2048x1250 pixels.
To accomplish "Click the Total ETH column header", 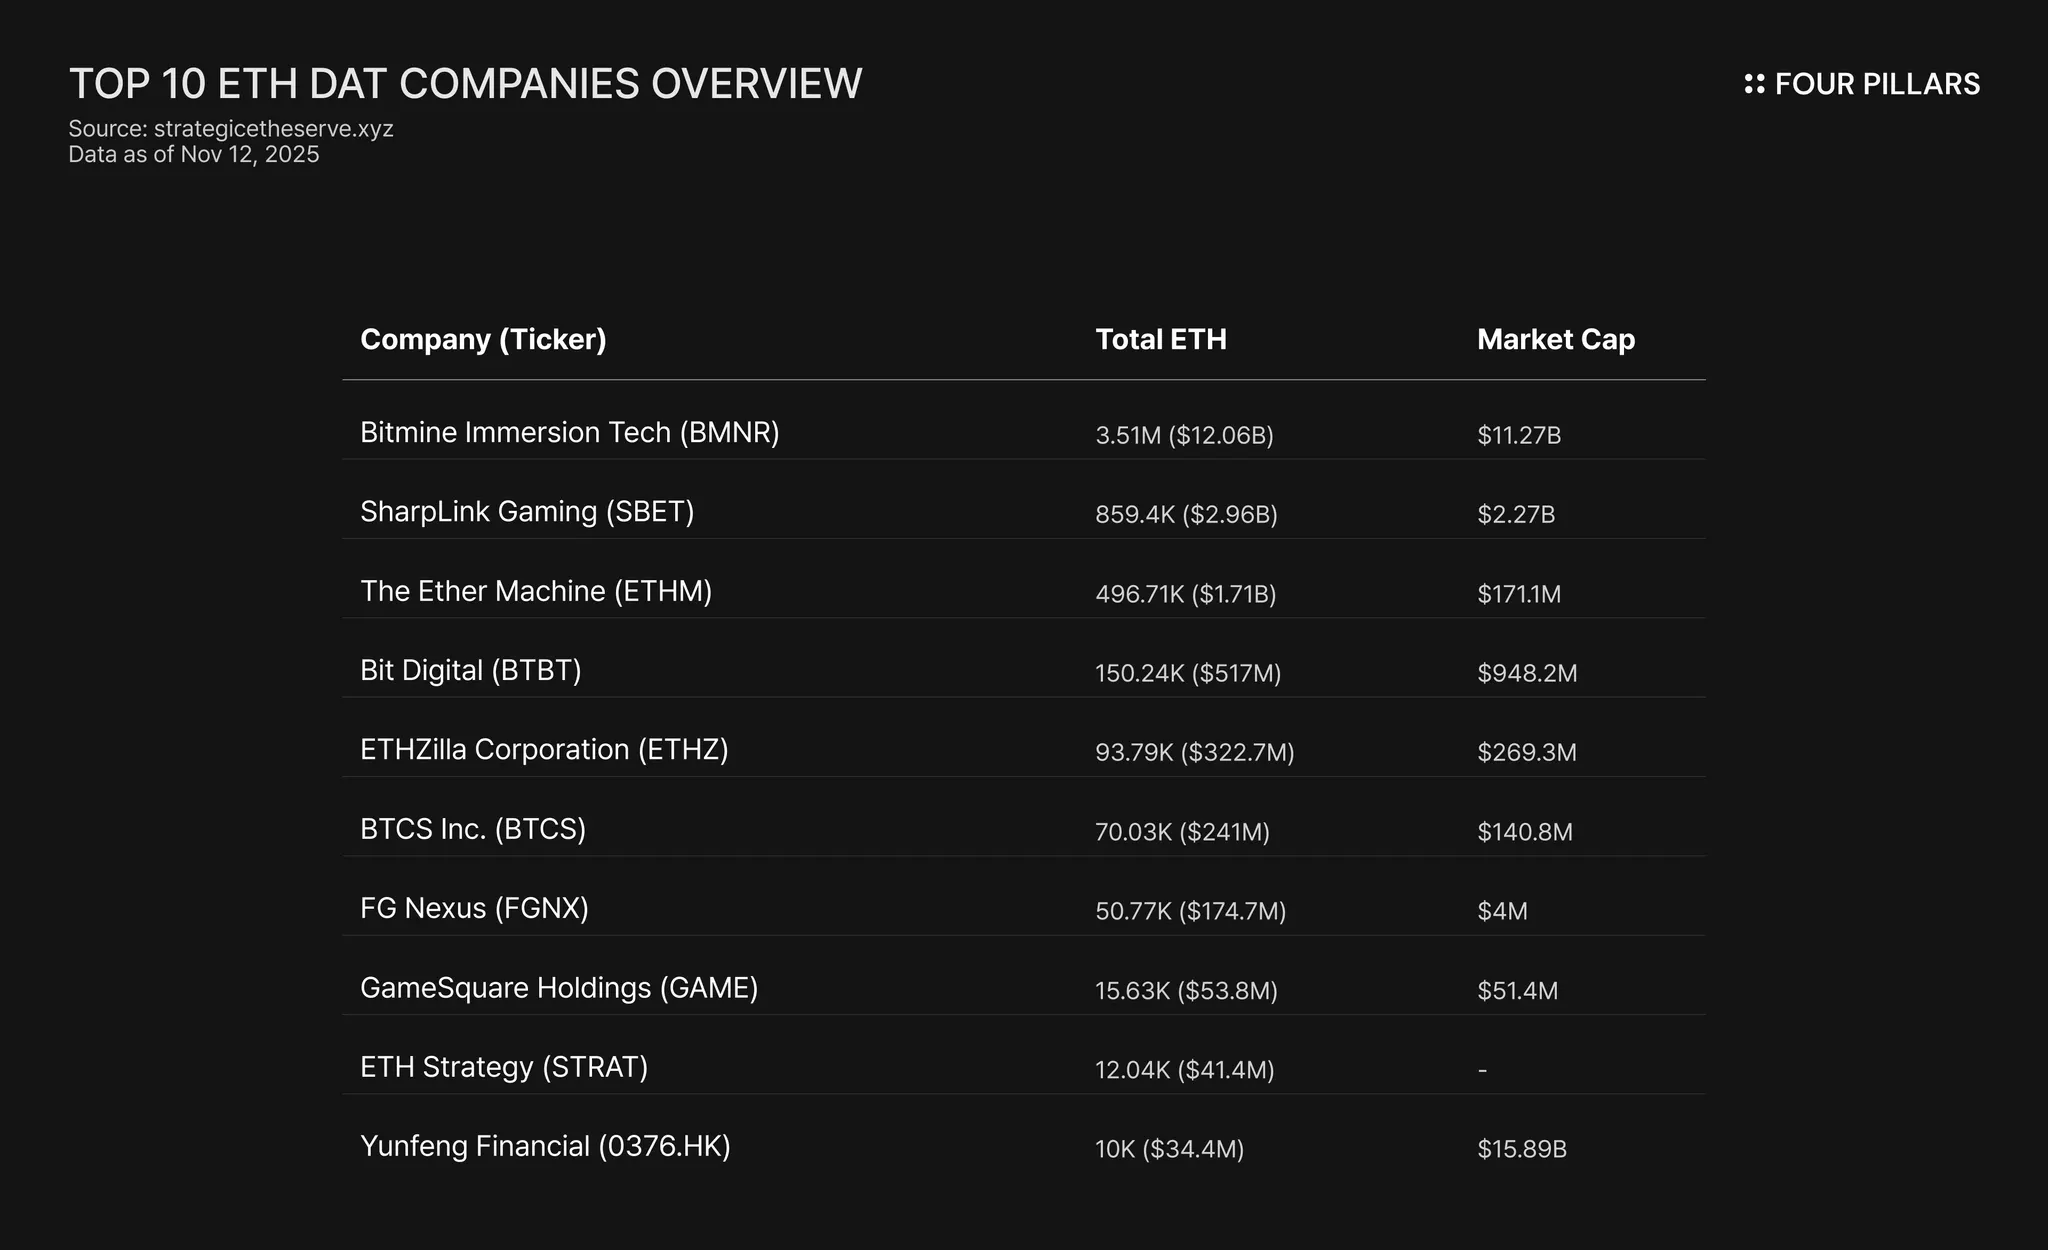I will click(x=1160, y=340).
